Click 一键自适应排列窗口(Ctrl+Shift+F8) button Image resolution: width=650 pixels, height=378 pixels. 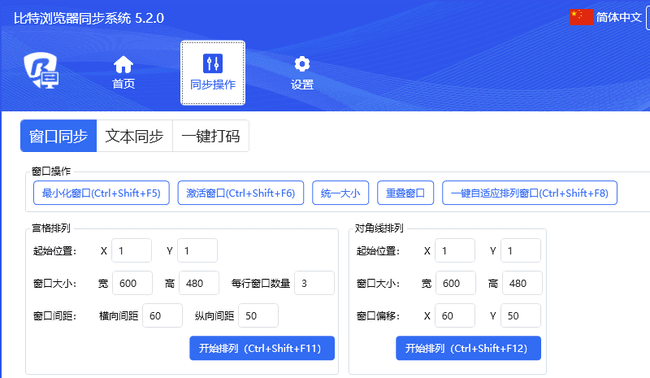pyautogui.click(x=530, y=193)
